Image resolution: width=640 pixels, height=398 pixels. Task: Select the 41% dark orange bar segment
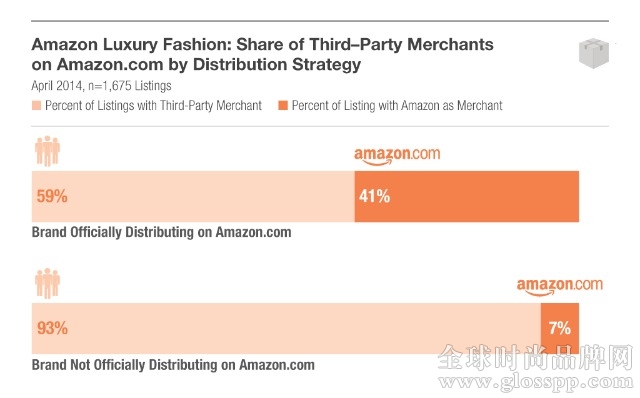pos(467,196)
